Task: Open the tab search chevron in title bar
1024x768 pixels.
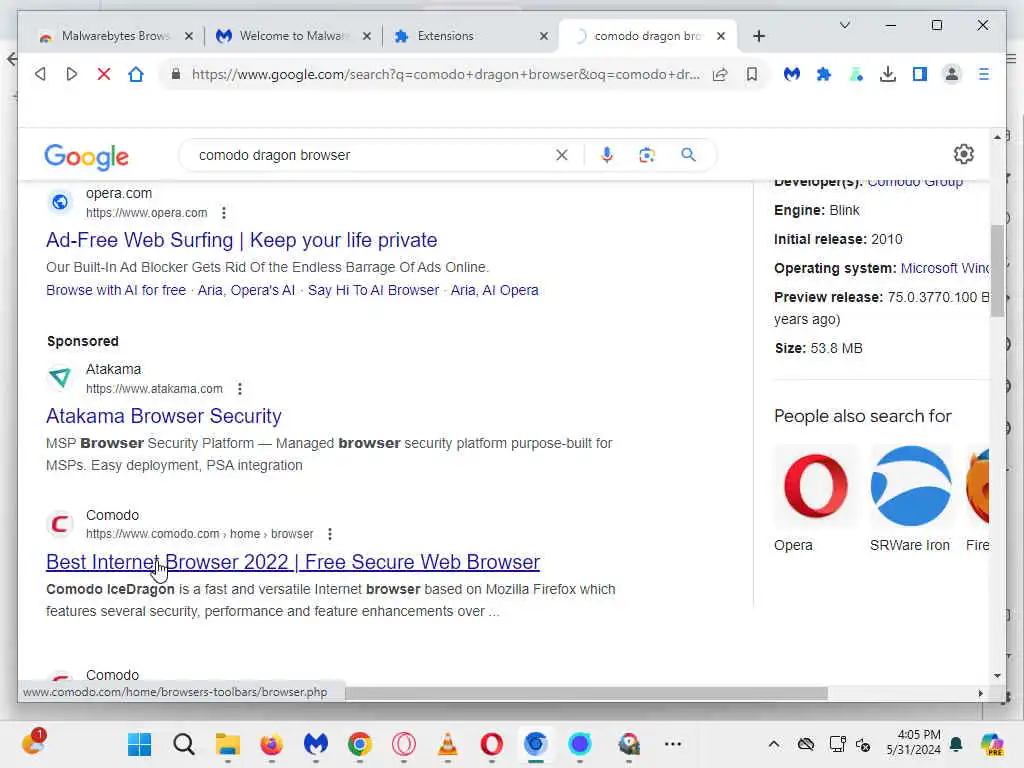Action: click(x=844, y=25)
